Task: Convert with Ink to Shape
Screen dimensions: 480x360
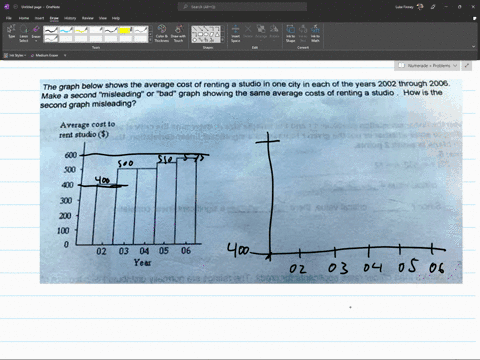Action: click(290, 33)
